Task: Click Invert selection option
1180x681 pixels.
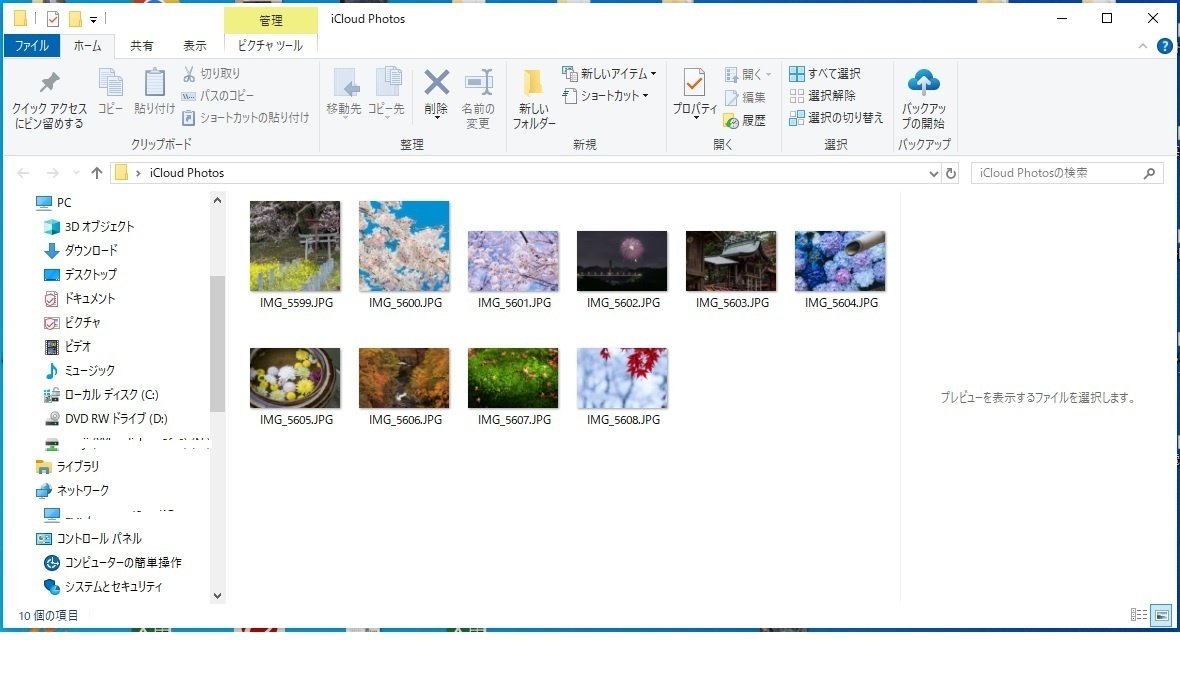Action: 836,117
